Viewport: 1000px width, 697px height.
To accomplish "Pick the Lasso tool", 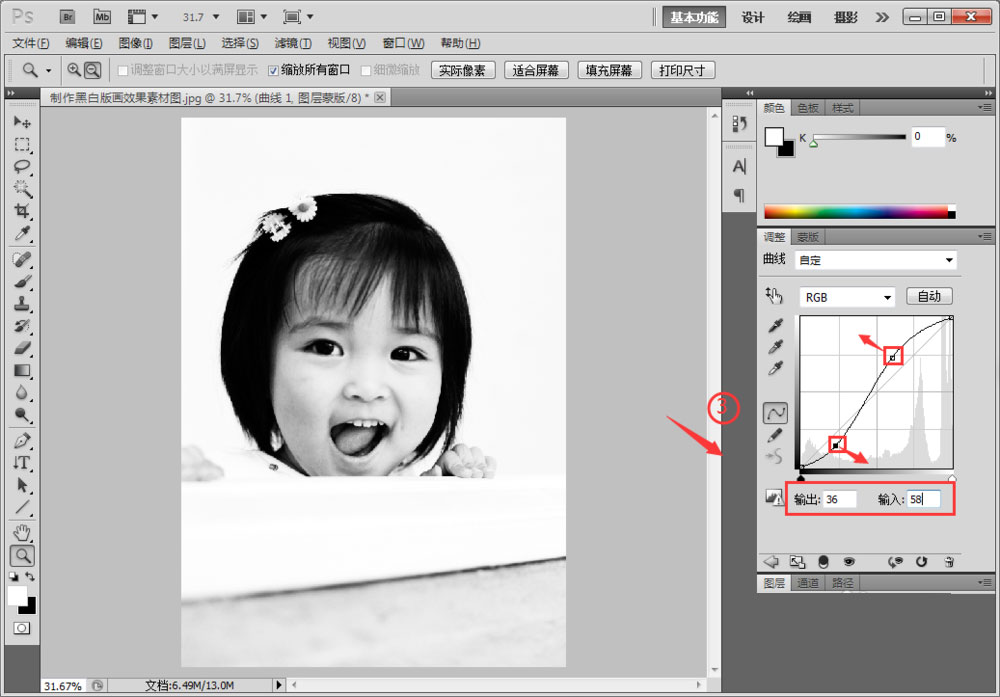I will (x=22, y=166).
